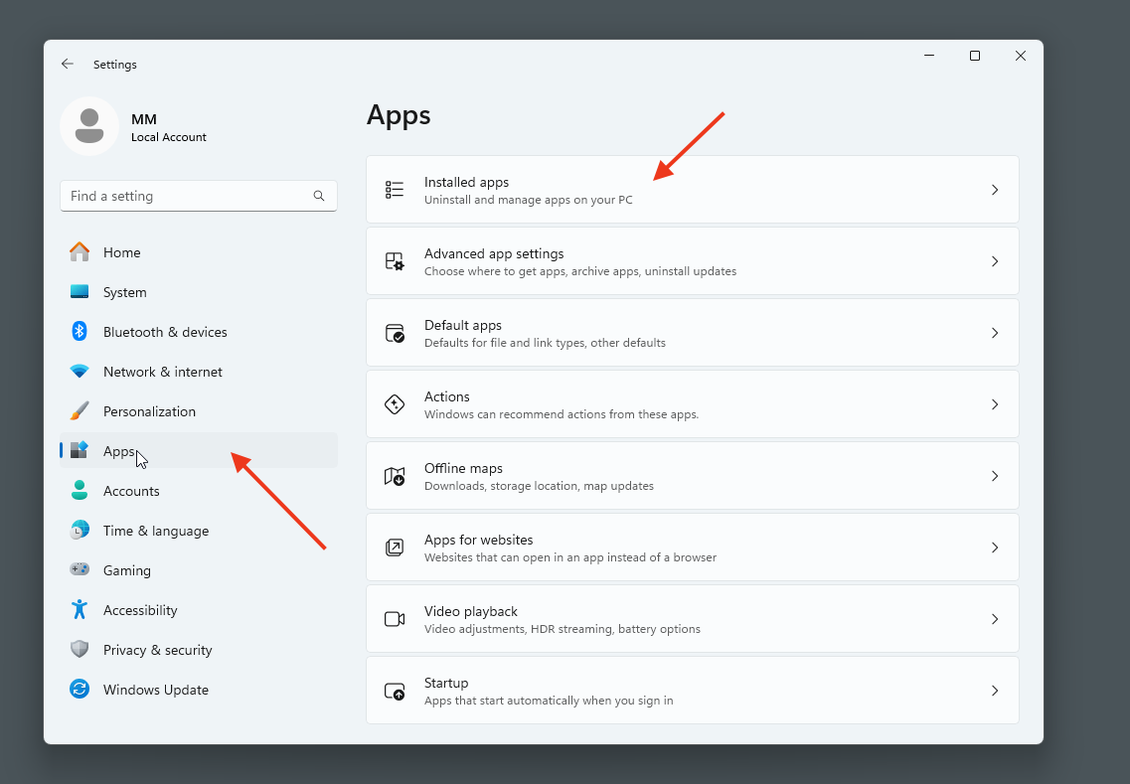This screenshot has height=784, width=1130.
Task: Click the Apps icon in sidebar
Action: tap(79, 450)
